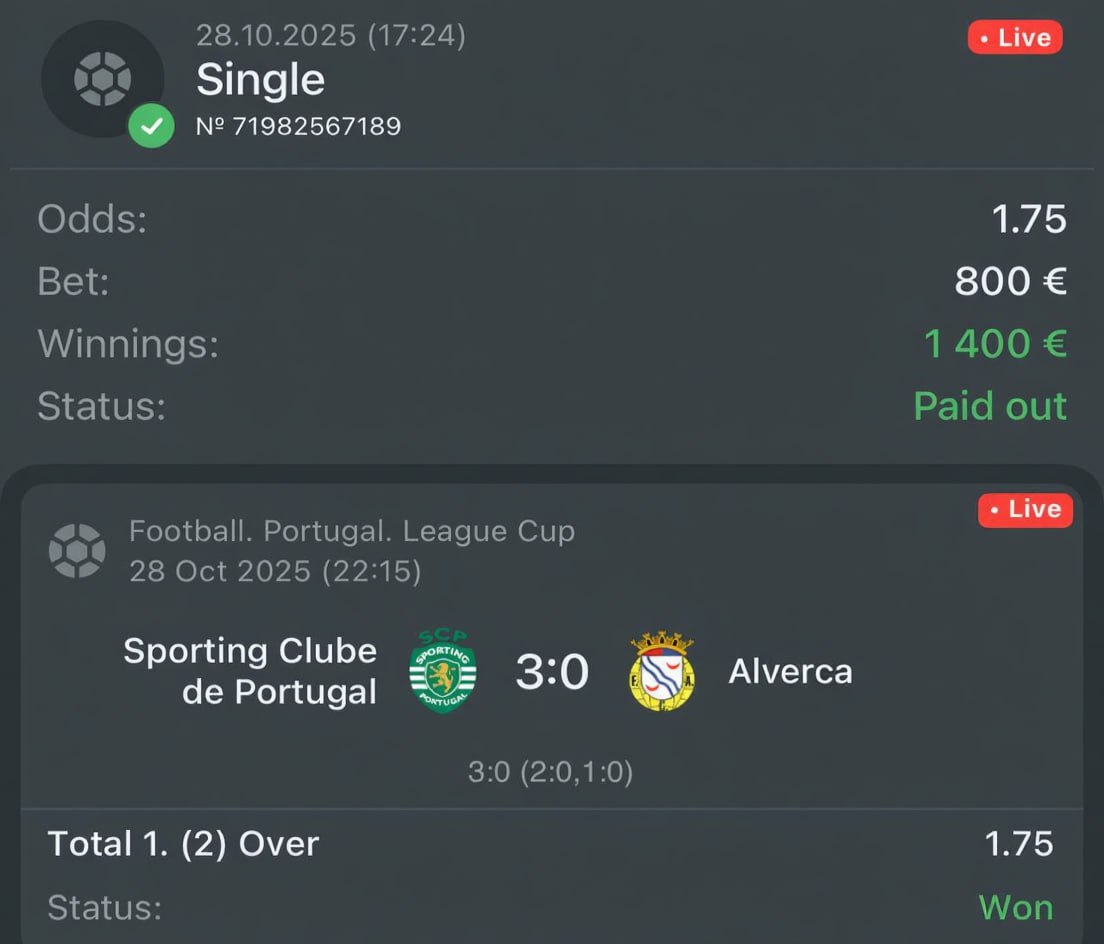1104x944 pixels.
Task: Click the 1 400 € winnings amount
Action: (x=995, y=344)
